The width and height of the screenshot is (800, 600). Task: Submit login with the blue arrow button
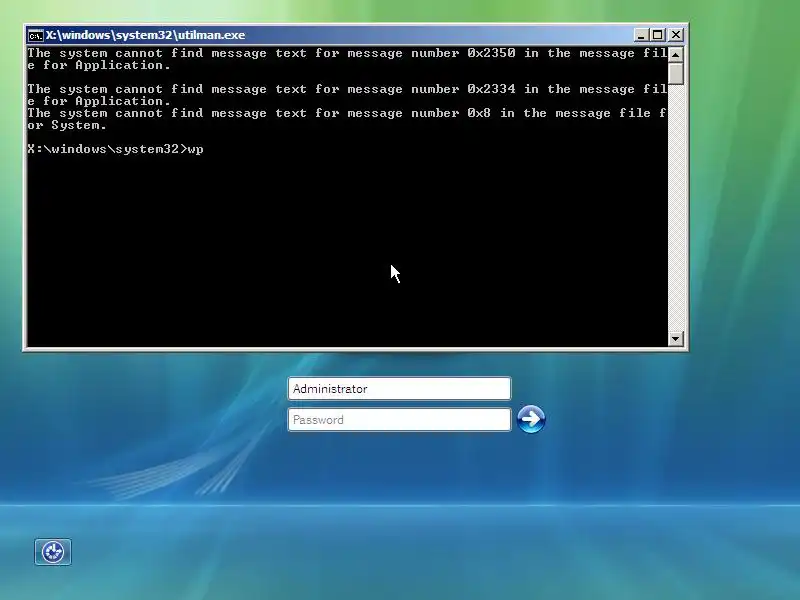[531, 419]
